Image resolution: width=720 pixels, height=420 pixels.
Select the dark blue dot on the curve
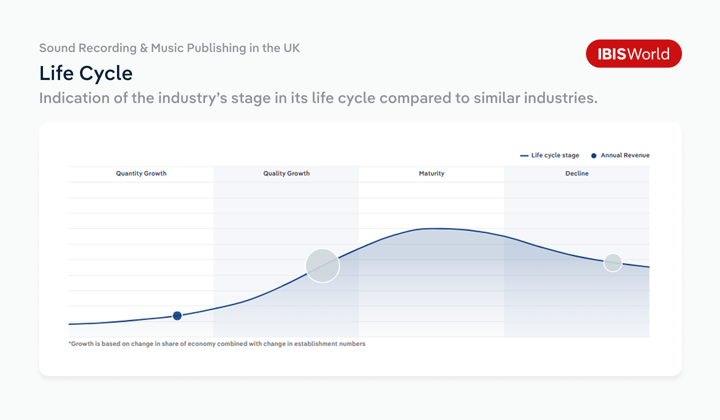[x=177, y=316]
